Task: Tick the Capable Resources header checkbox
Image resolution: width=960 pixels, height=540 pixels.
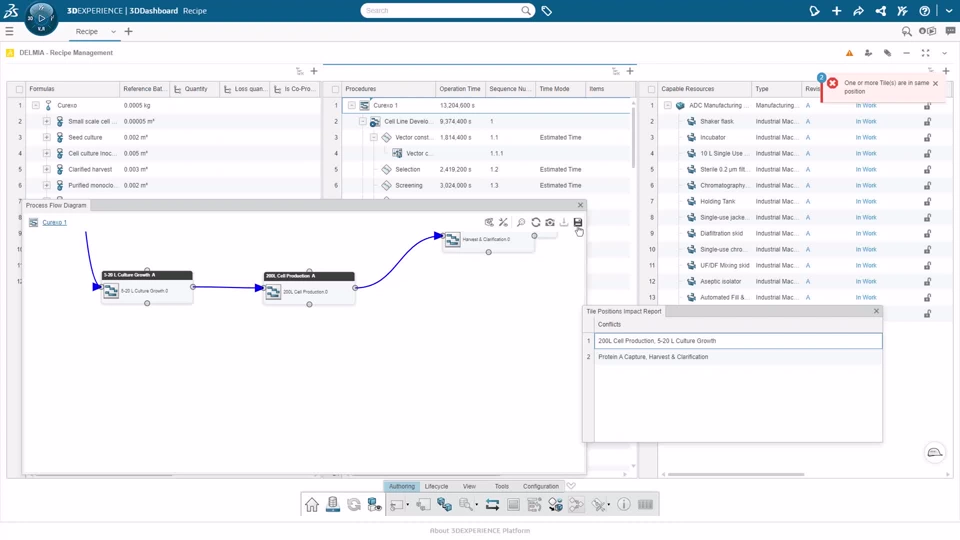Action: pos(651,89)
